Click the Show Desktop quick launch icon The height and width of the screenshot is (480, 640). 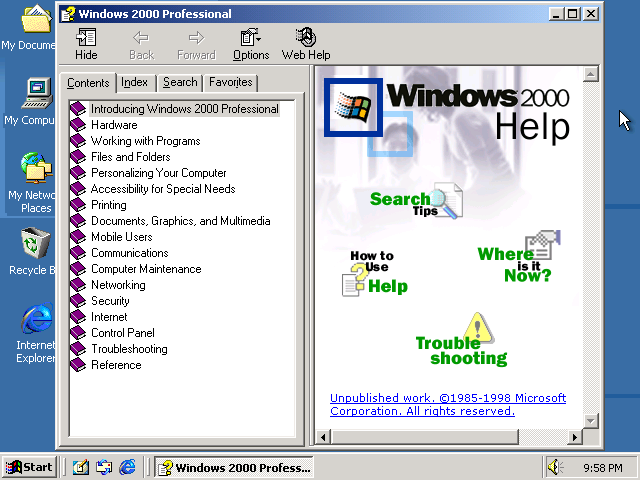click(x=80, y=467)
